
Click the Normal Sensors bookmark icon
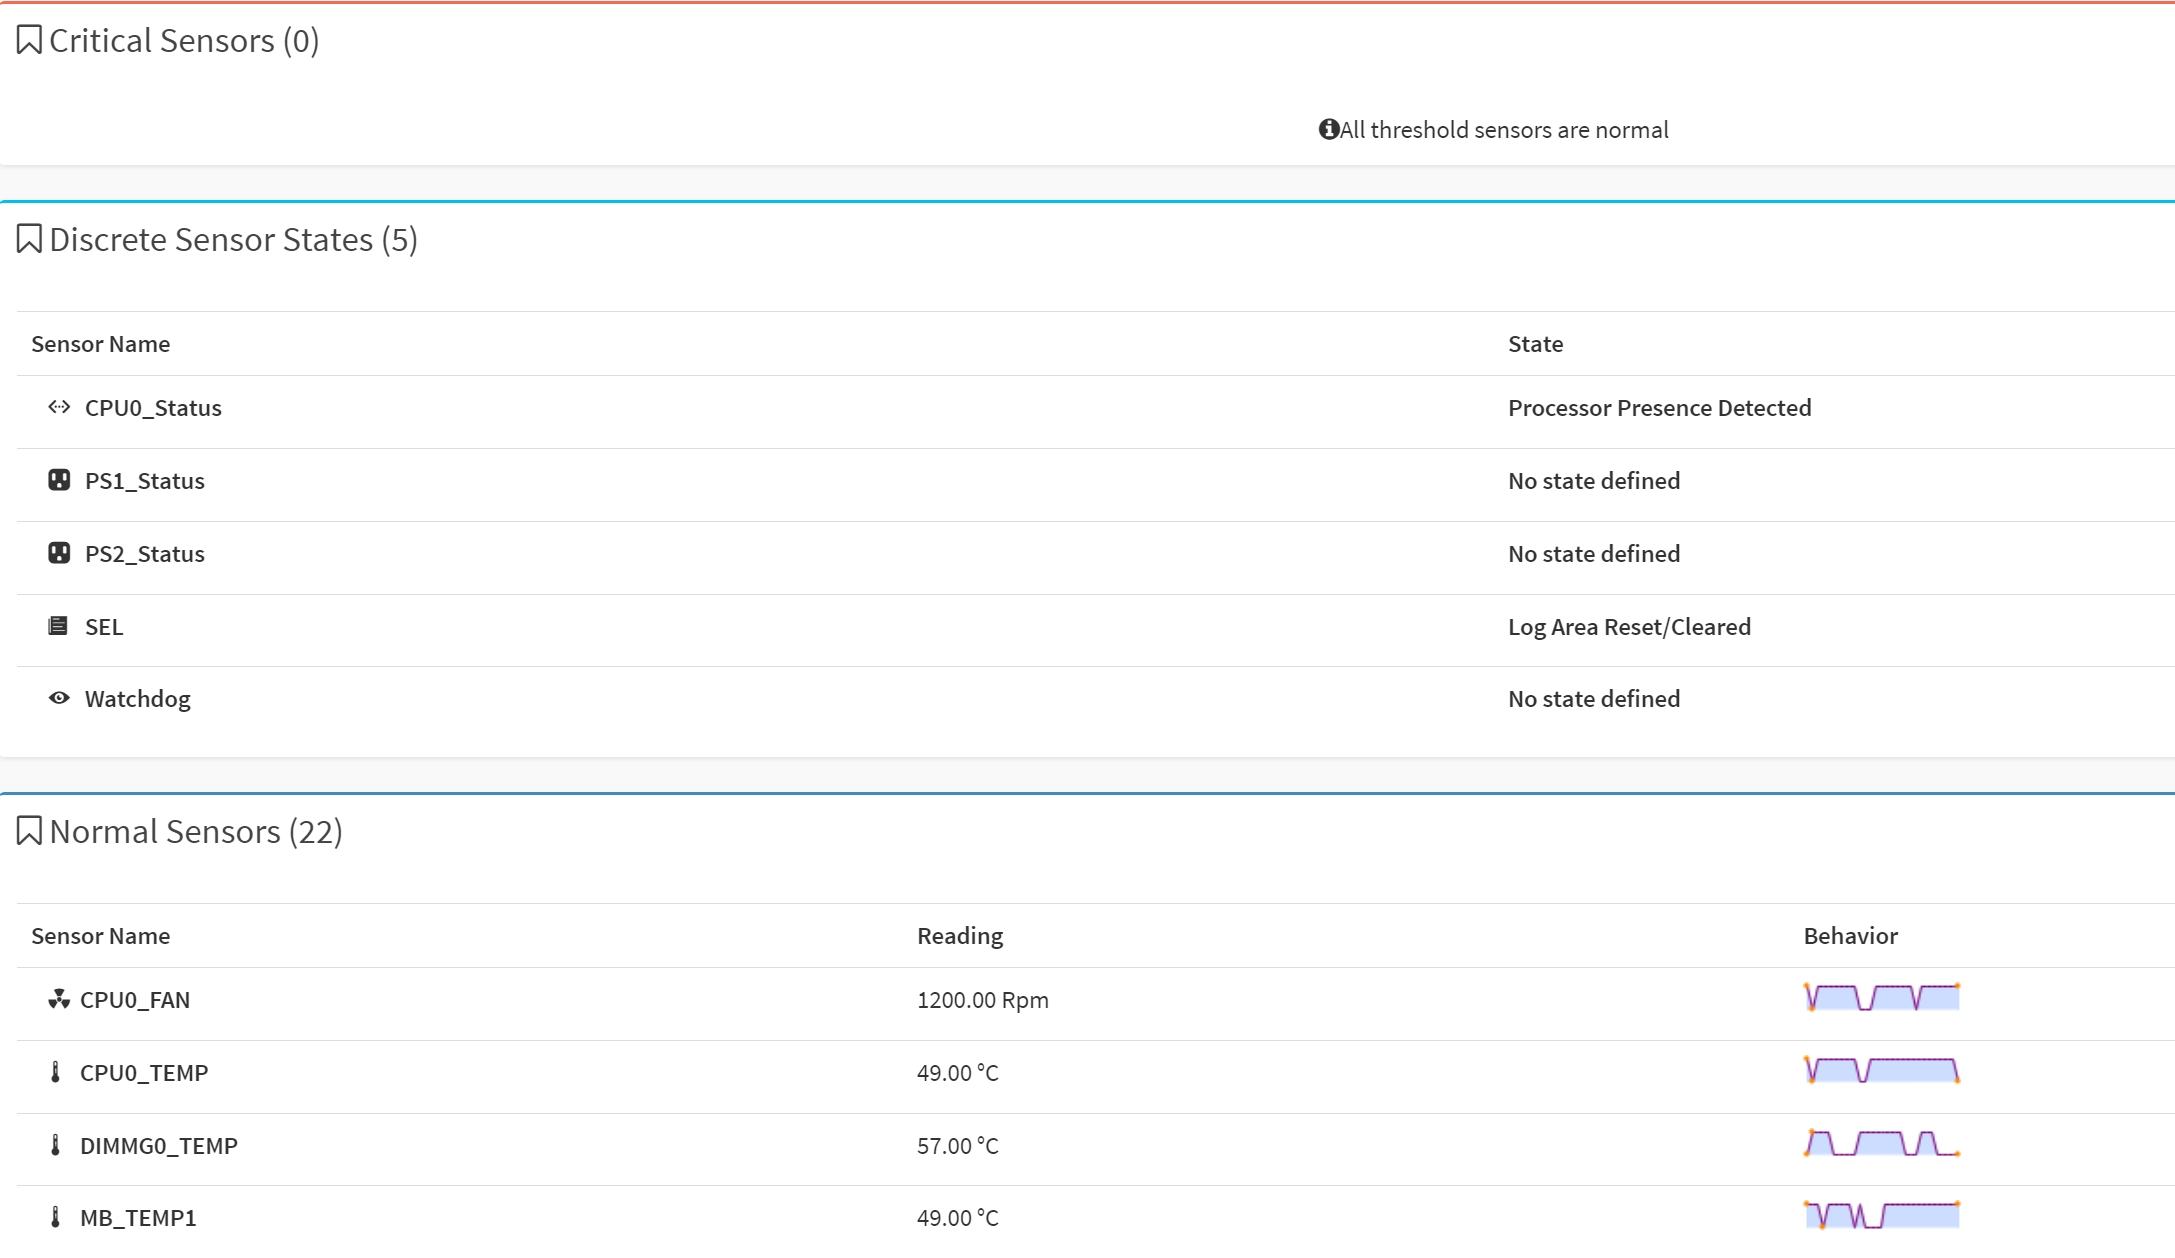click(x=29, y=832)
